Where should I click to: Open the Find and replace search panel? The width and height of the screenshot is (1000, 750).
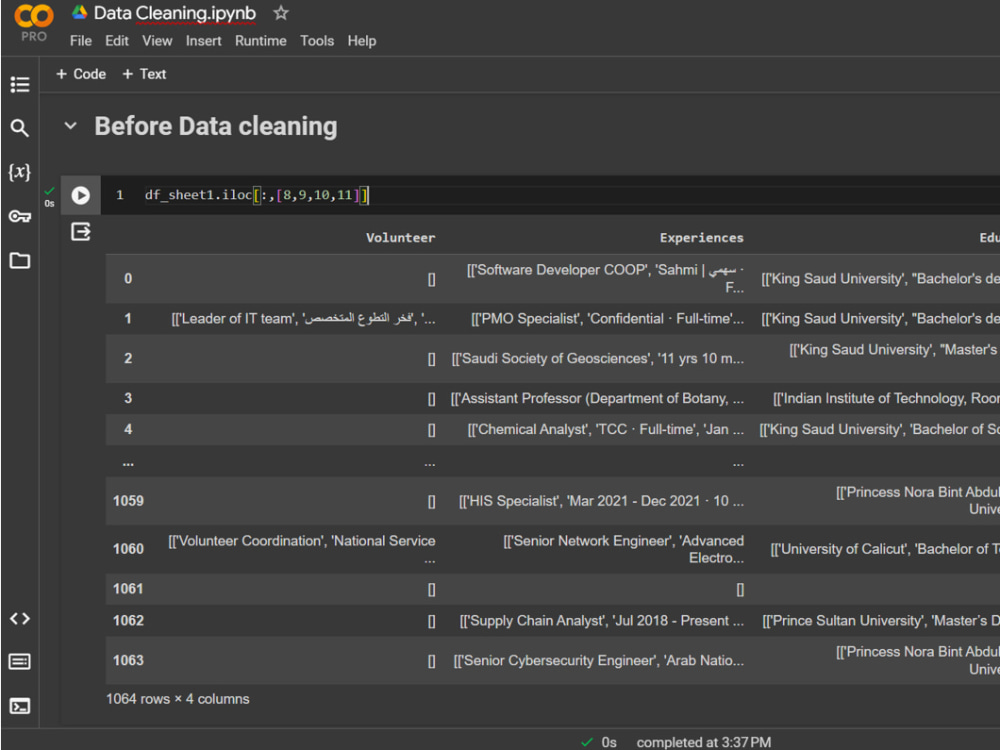[20, 128]
